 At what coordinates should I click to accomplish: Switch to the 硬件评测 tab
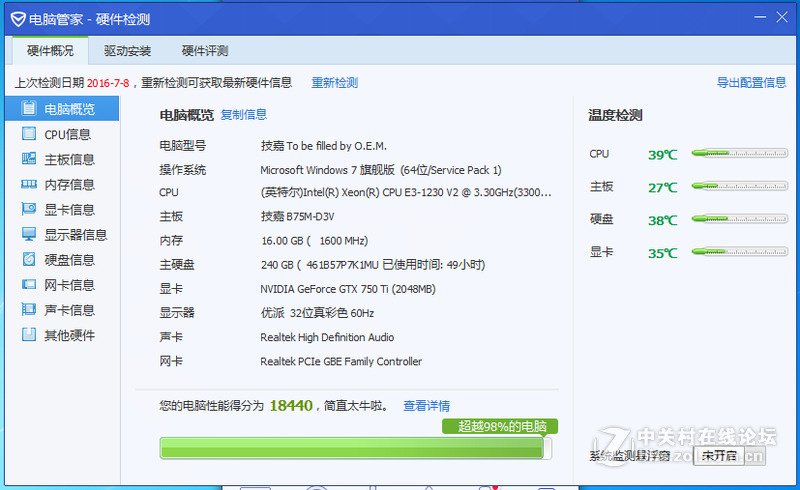[x=205, y=51]
